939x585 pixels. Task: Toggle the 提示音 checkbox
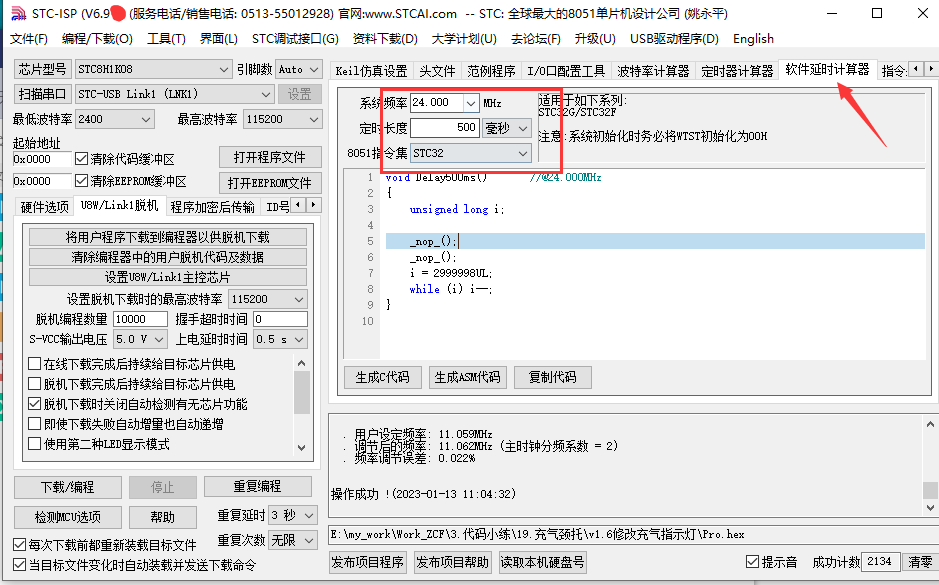pos(752,562)
